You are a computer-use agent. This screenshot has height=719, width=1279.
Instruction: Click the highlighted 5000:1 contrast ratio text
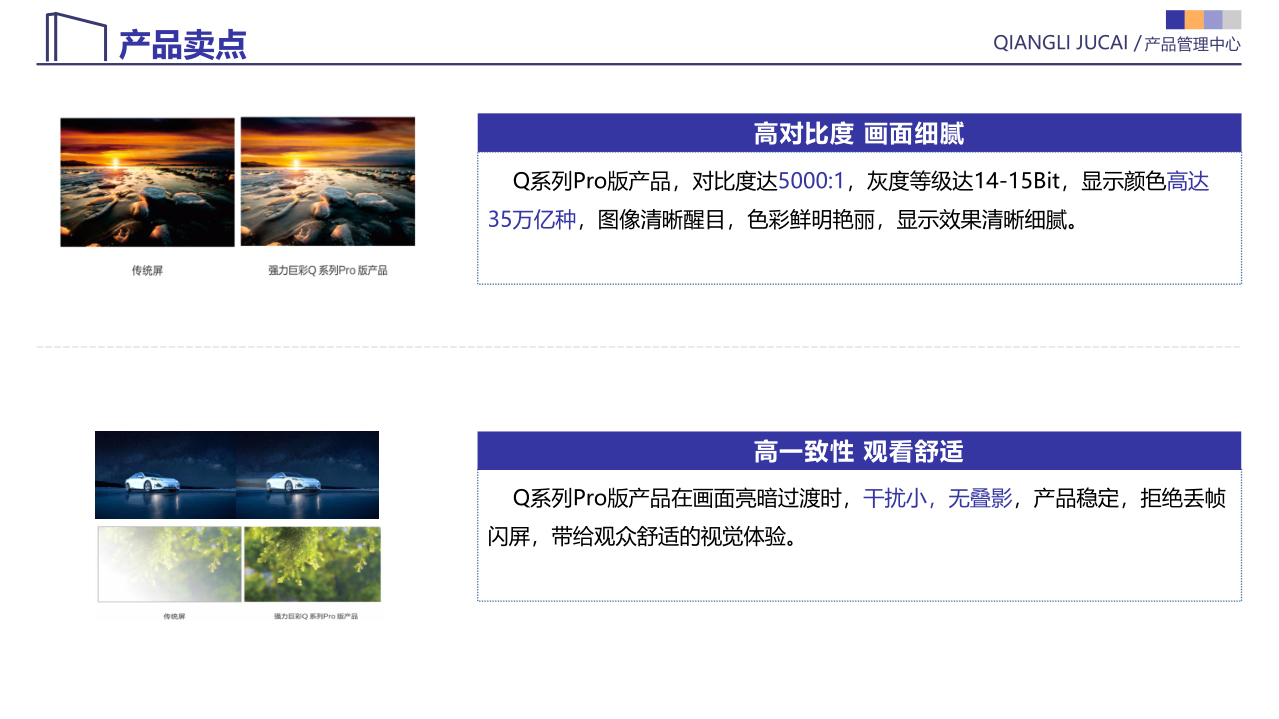coord(811,181)
